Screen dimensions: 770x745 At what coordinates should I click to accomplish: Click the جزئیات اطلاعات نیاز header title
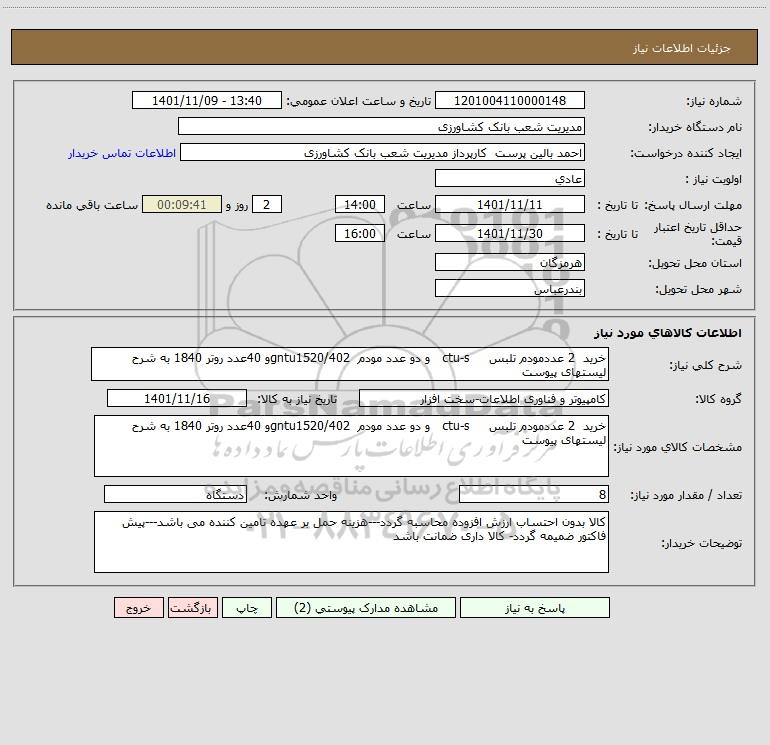pyautogui.click(x=682, y=48)
